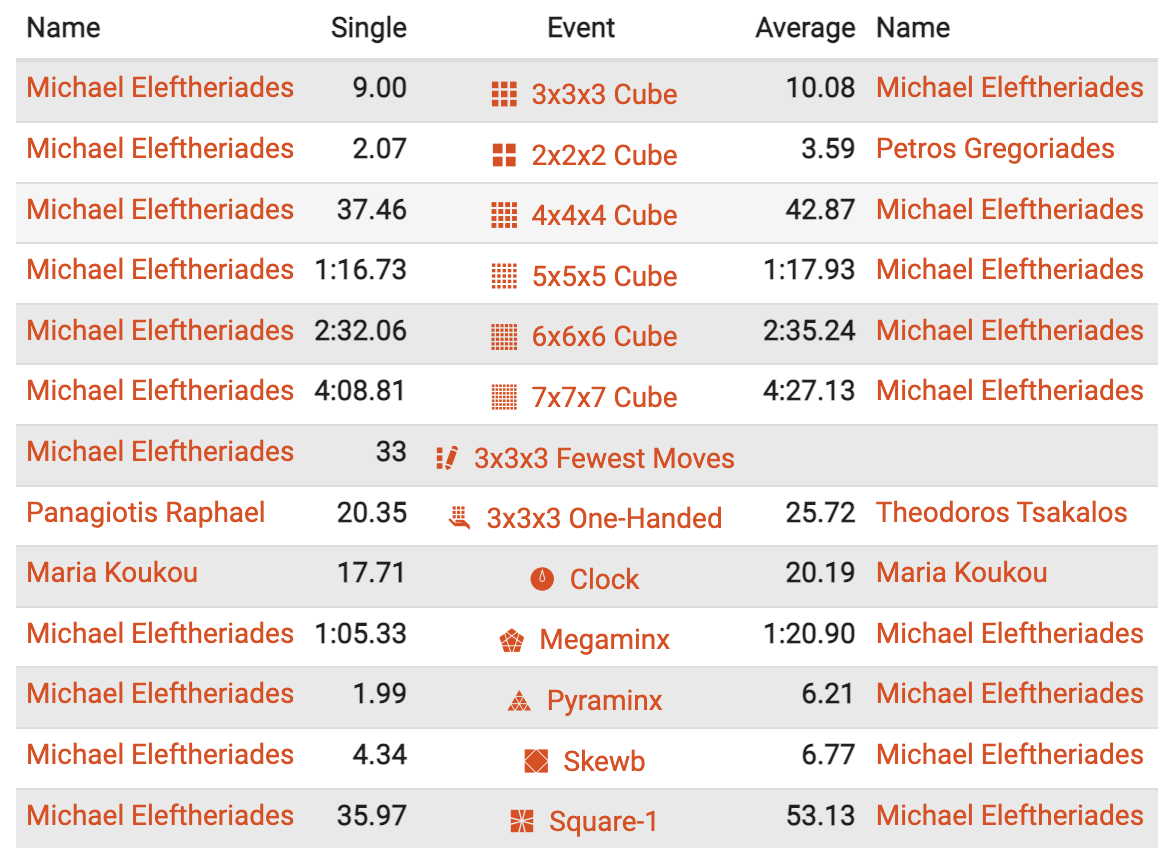Open Panagiotis Raphael profile link
Viewport: 1158px width, 858px height.
pyautogui.click(x=146, y=513)
